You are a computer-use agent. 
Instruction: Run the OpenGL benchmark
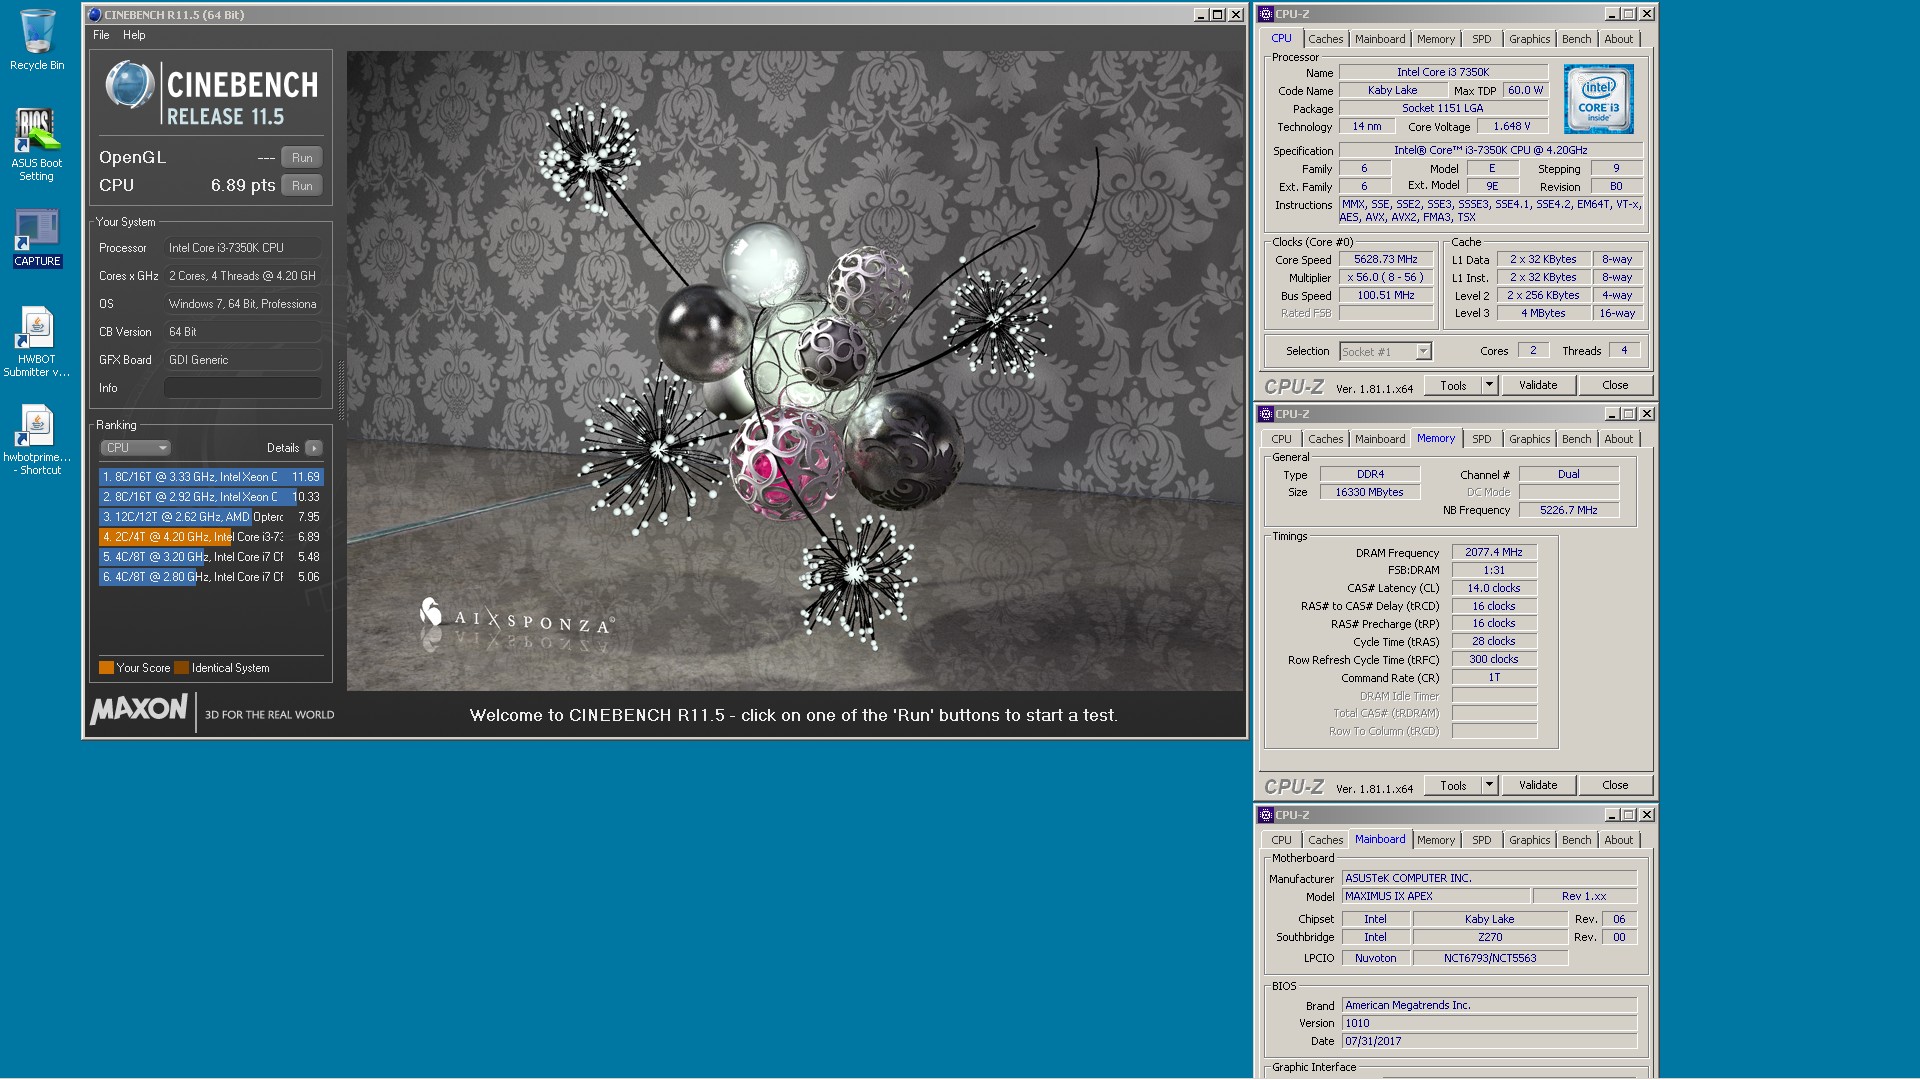(x=302, y=158)
